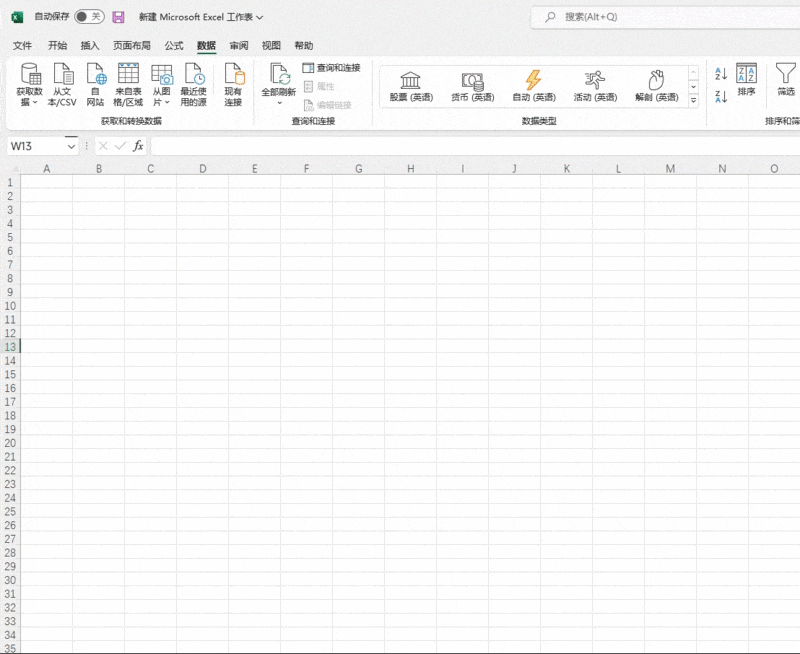Click the 自网站 (From Web) icon

pos(97,83)
